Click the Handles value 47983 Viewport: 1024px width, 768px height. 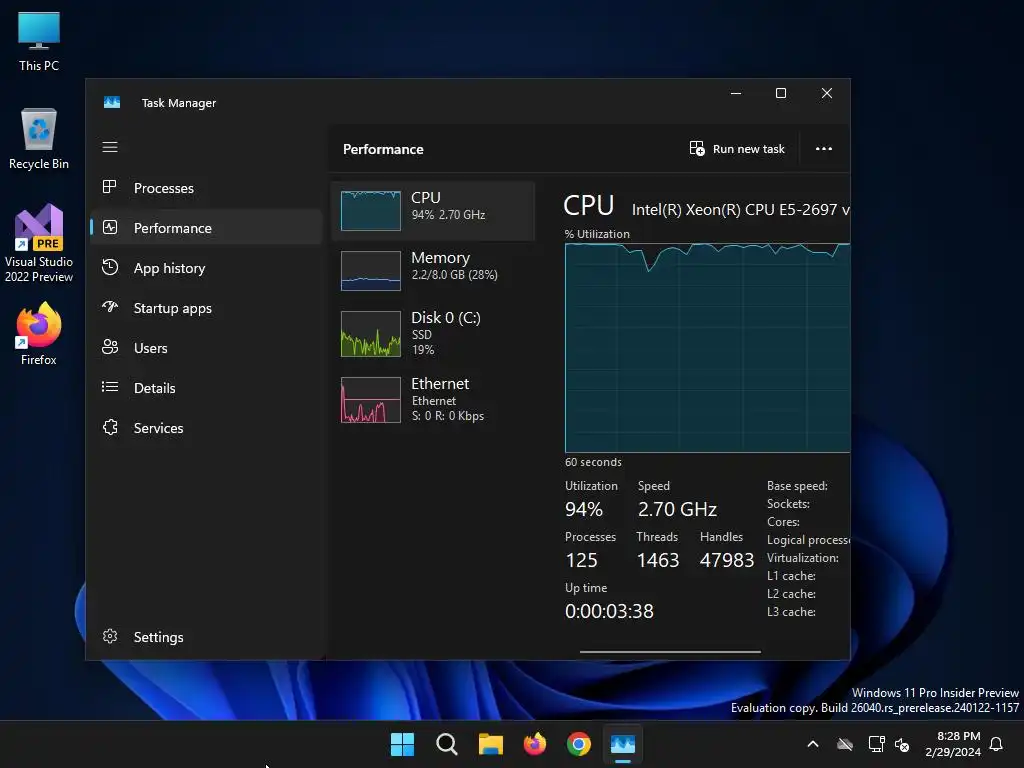point(726,560)
